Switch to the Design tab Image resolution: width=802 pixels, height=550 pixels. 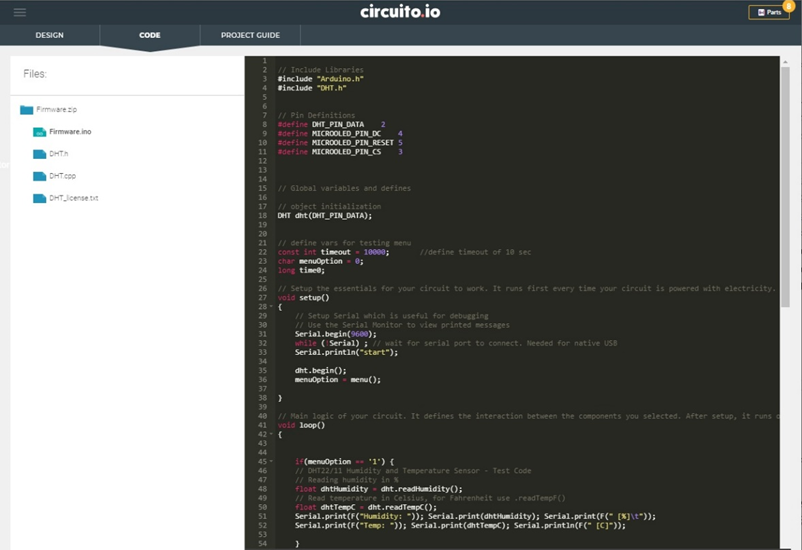coord(50,35)
